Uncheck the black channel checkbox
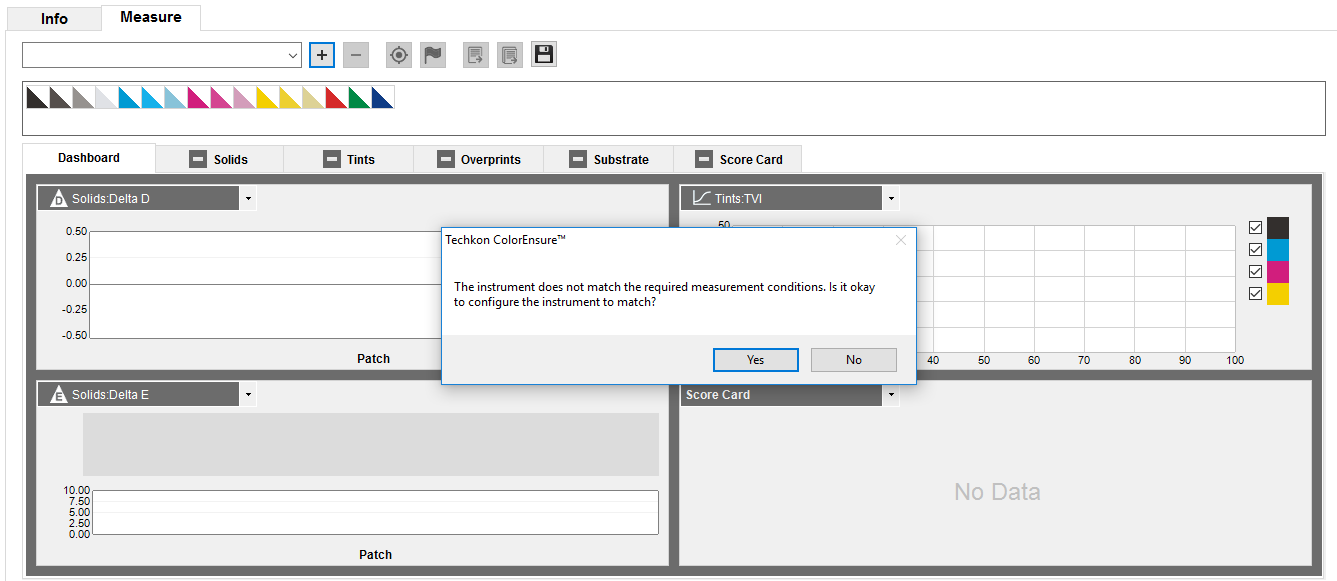 (x=1256, y=228)
